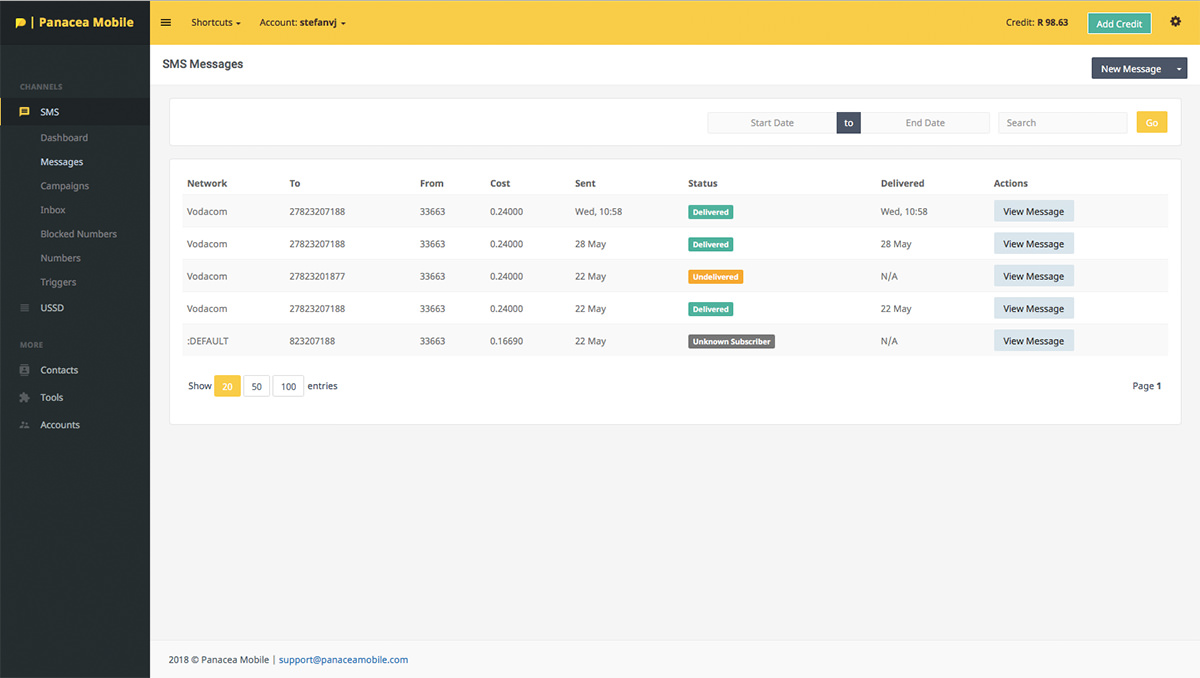This screenshot has height=678, width=1200.
Task: Show 50 entries per page
Action: pyautogui.click(x=256, y=386)
